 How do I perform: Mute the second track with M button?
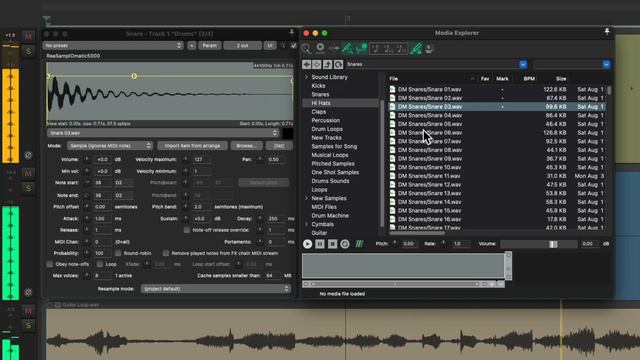pyautogui.click(x=28, y=173)
